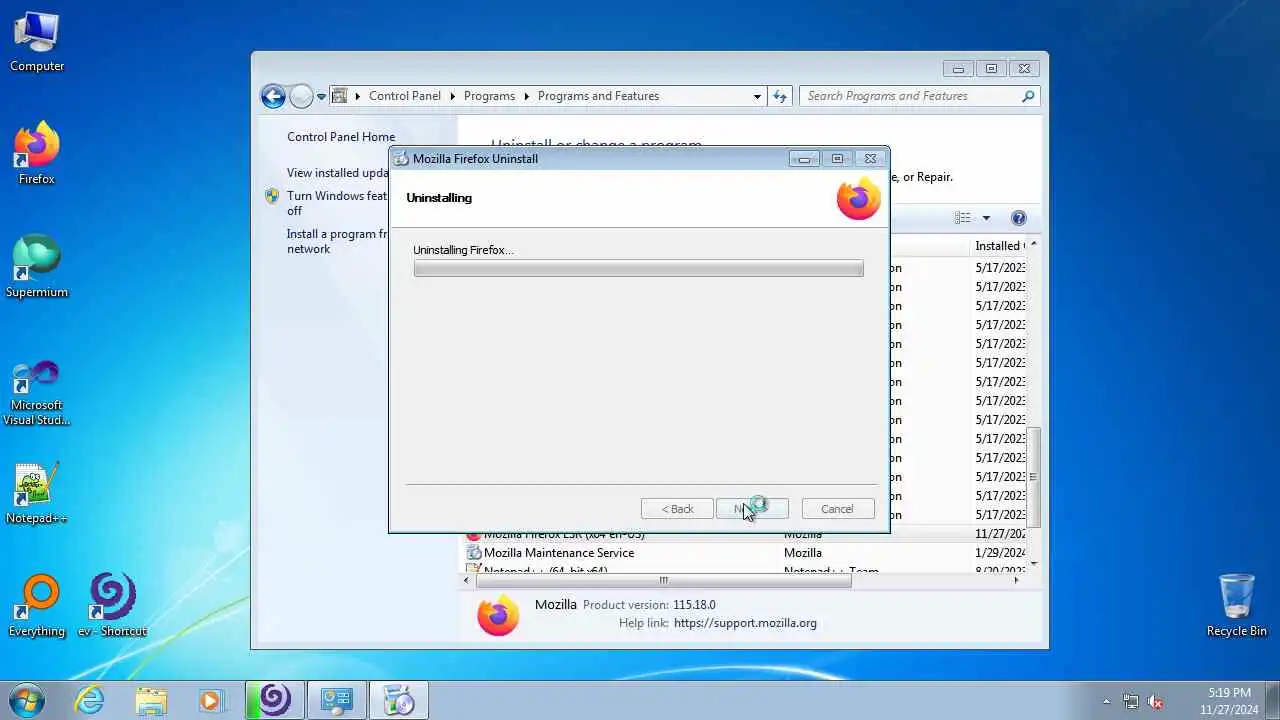Click the disabled Back button

tap(677, 509)
